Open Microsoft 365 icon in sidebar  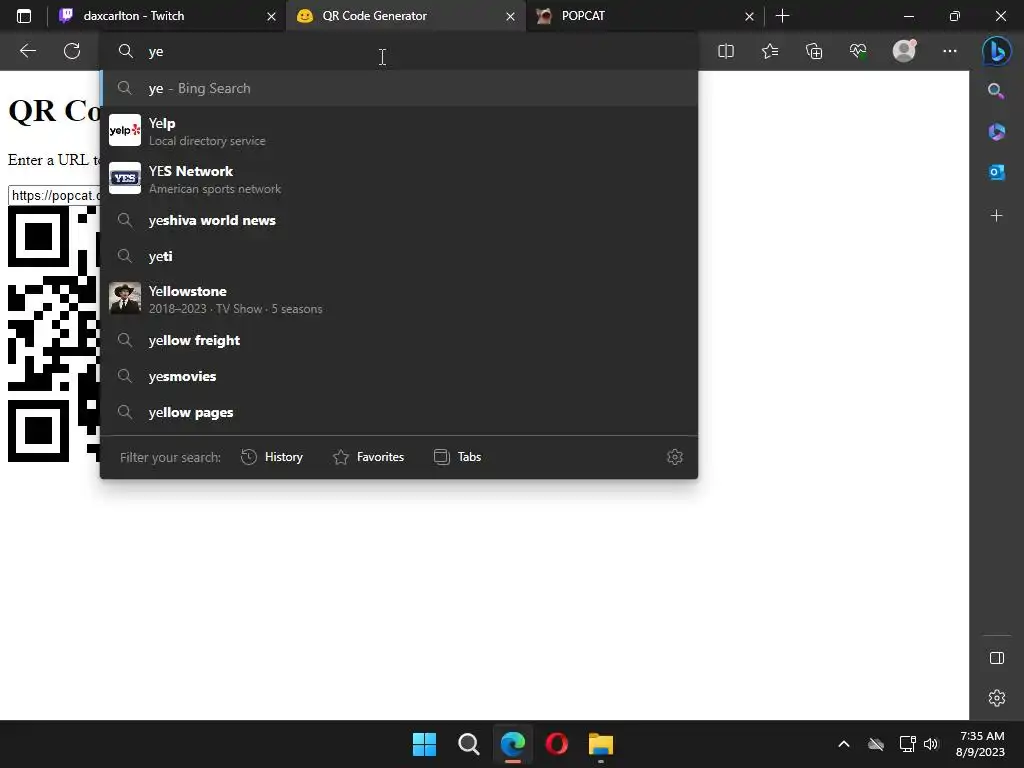pyautogui.click(x=996, y=132)
